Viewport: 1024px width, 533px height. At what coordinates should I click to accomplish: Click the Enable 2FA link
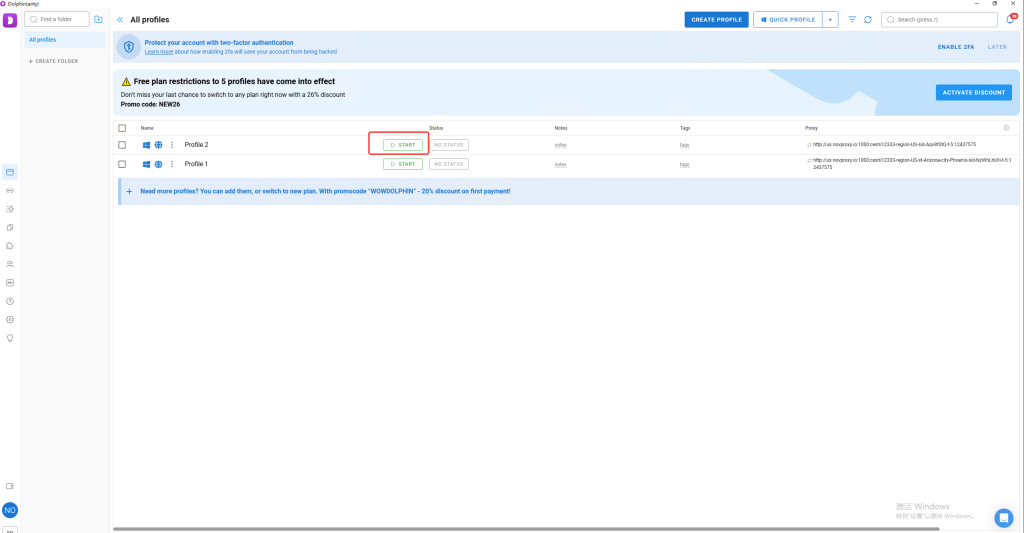(956, 47)
